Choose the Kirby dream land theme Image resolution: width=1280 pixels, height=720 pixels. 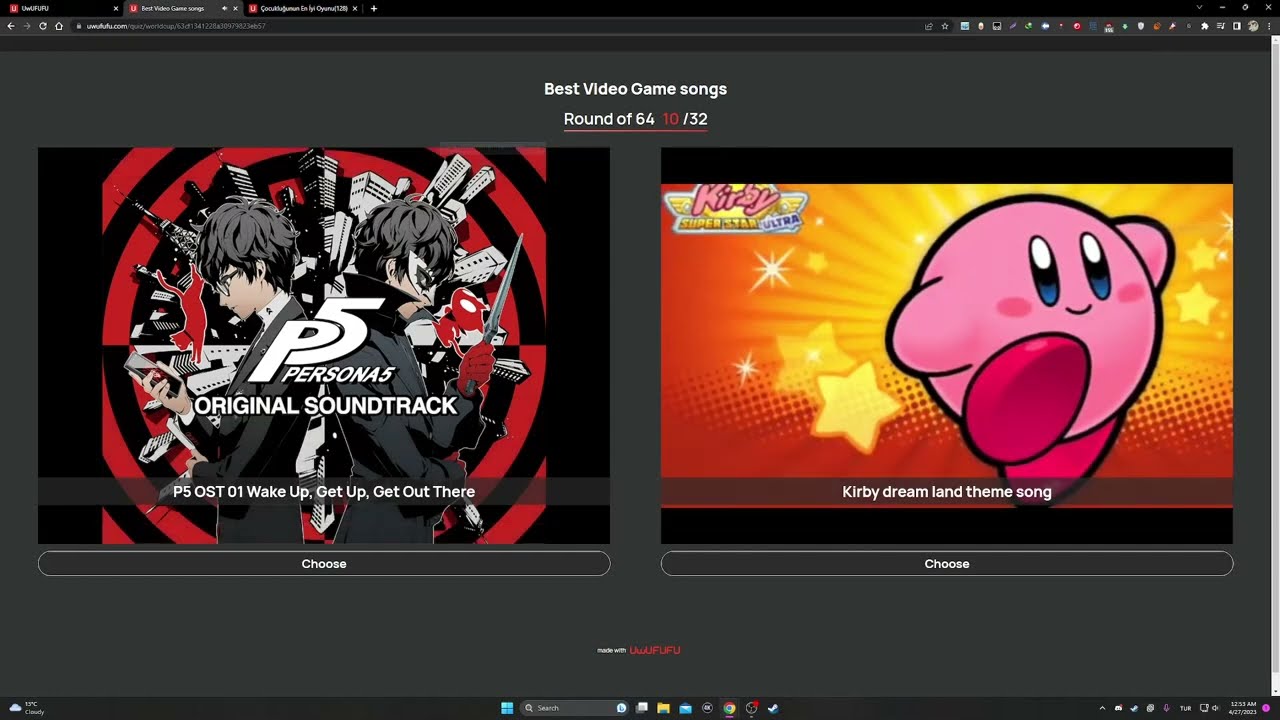[x=947, y=563]
